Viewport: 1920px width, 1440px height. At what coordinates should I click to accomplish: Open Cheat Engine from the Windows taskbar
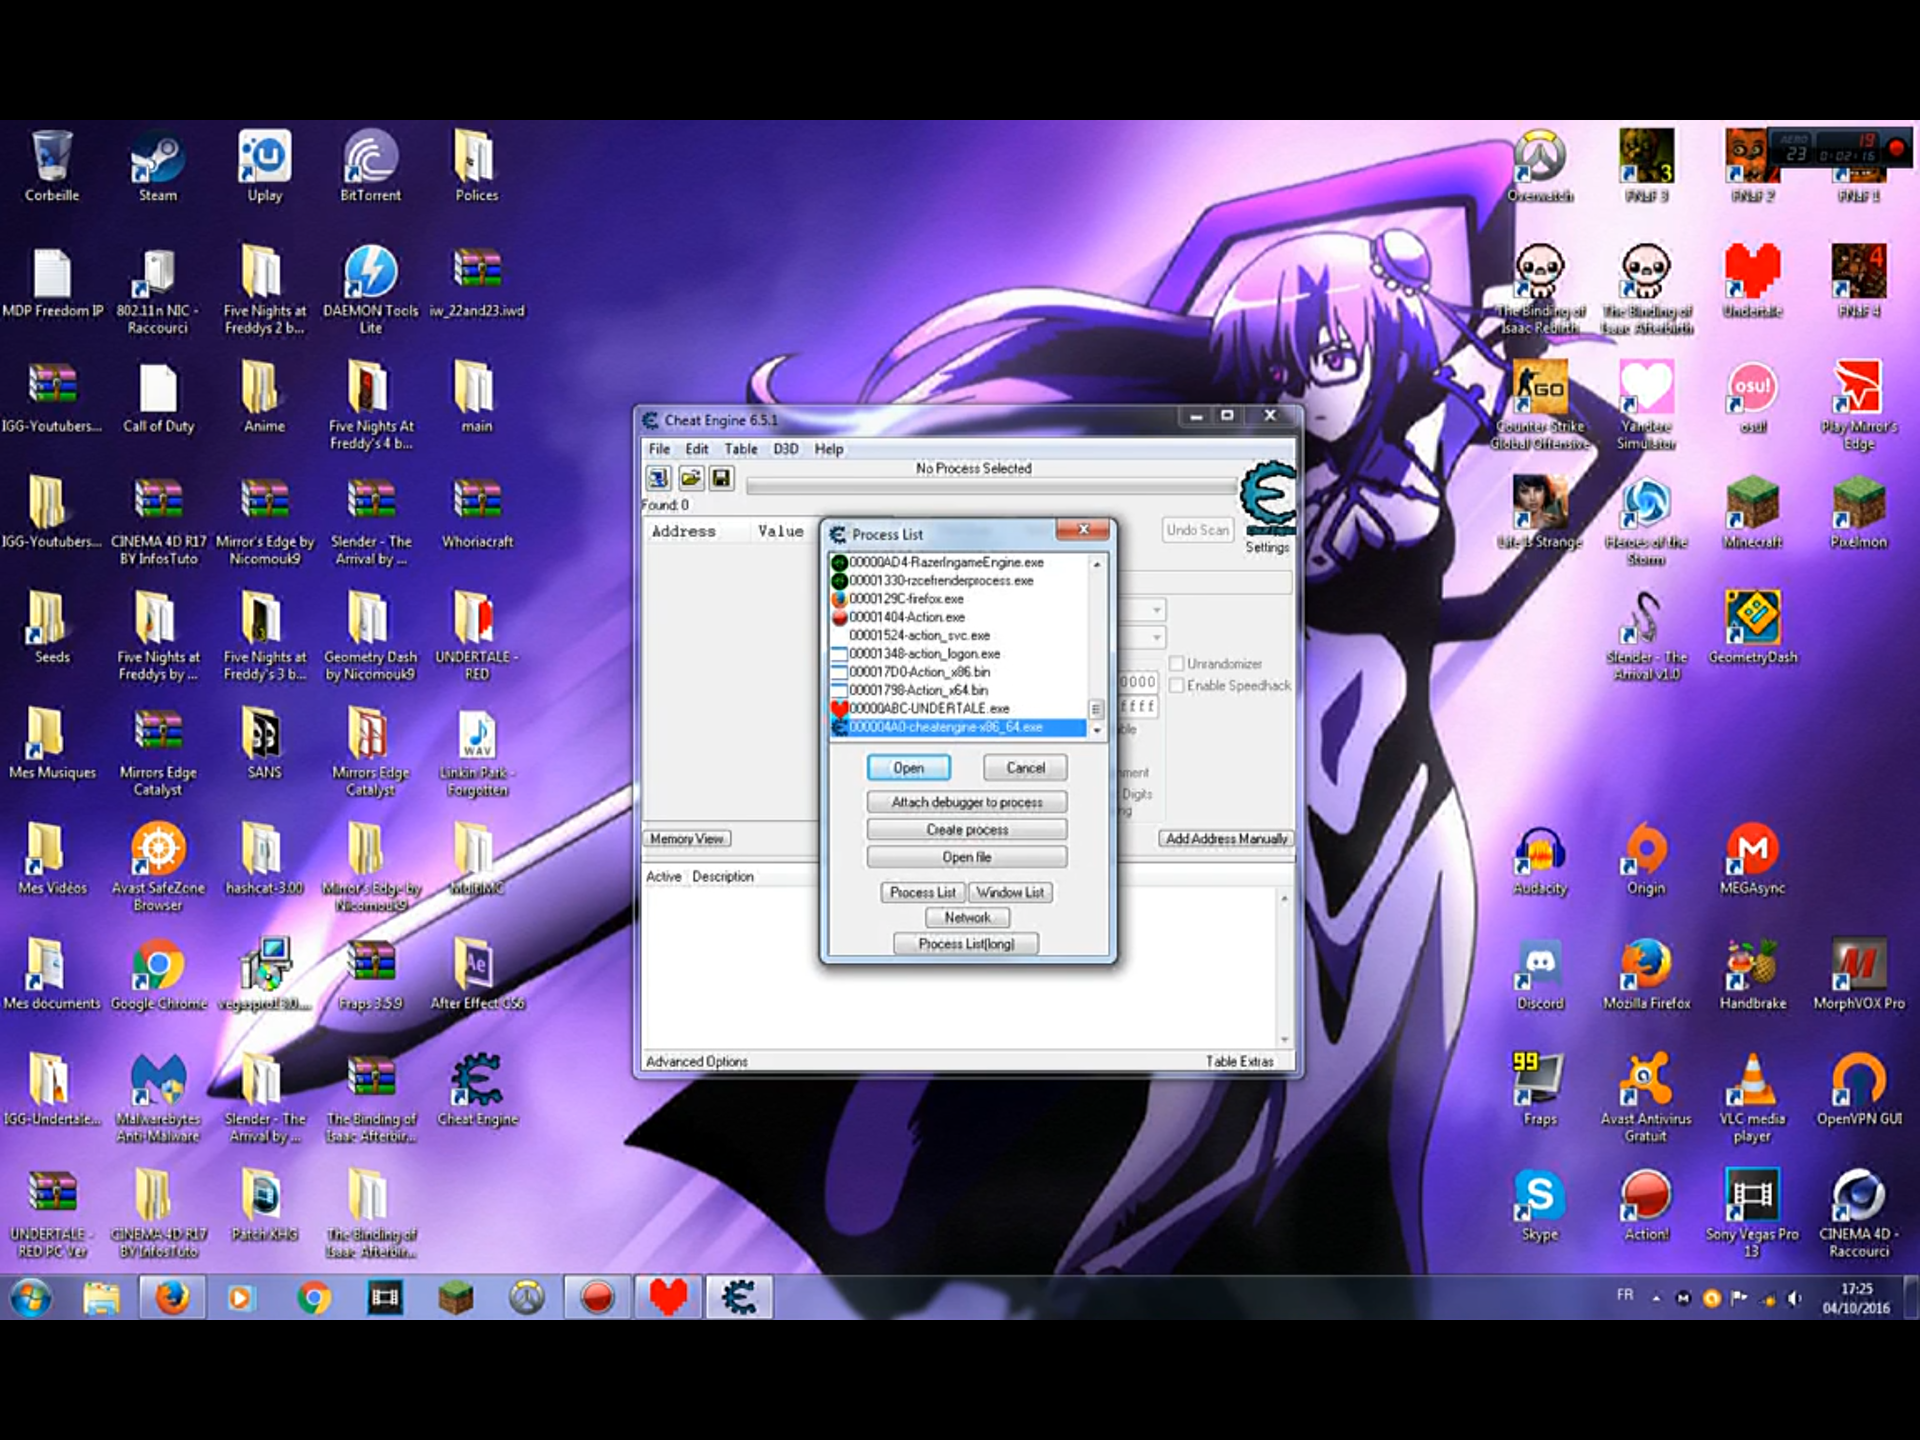(x=739, y=1298)
